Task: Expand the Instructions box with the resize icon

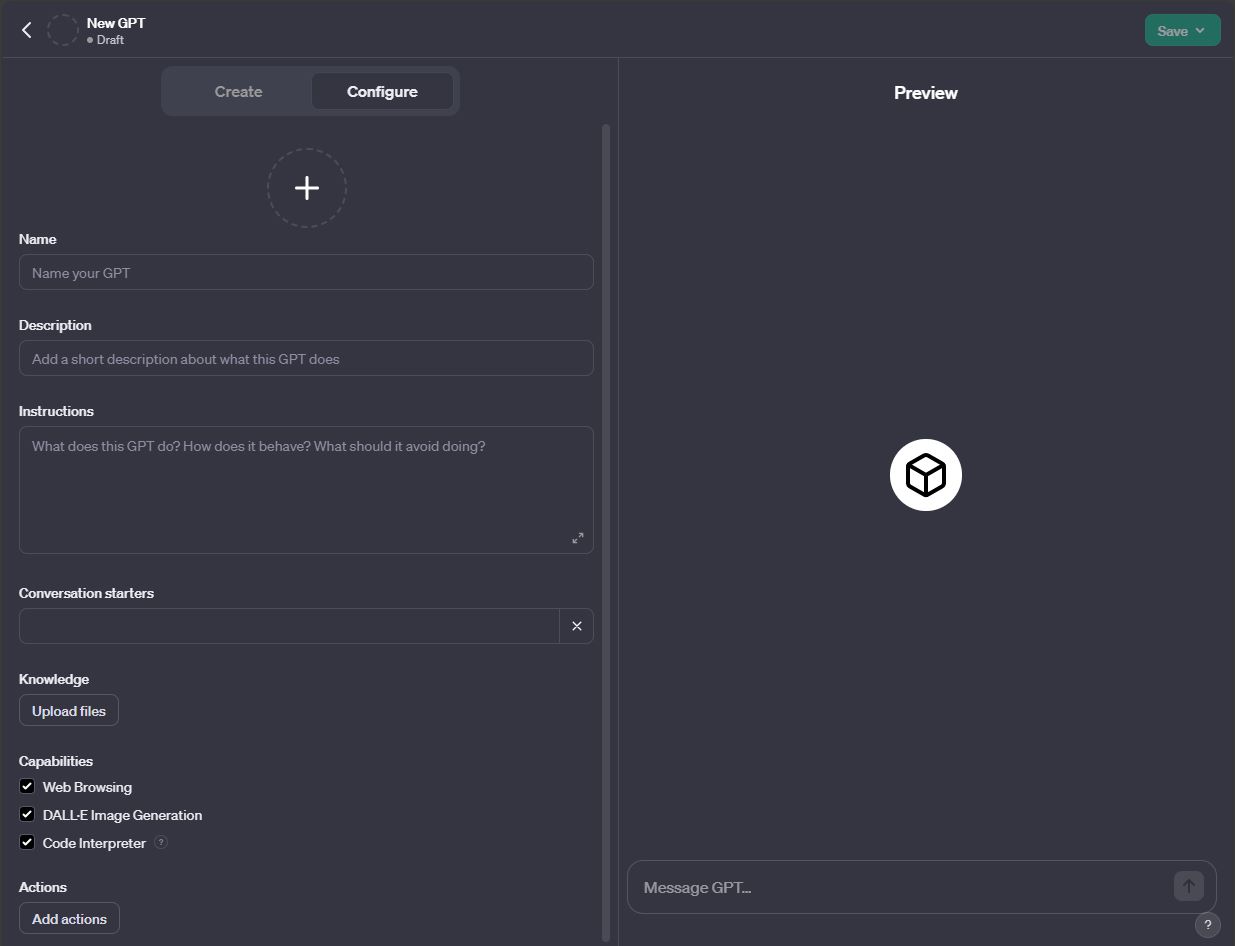Action: (578, 538)
